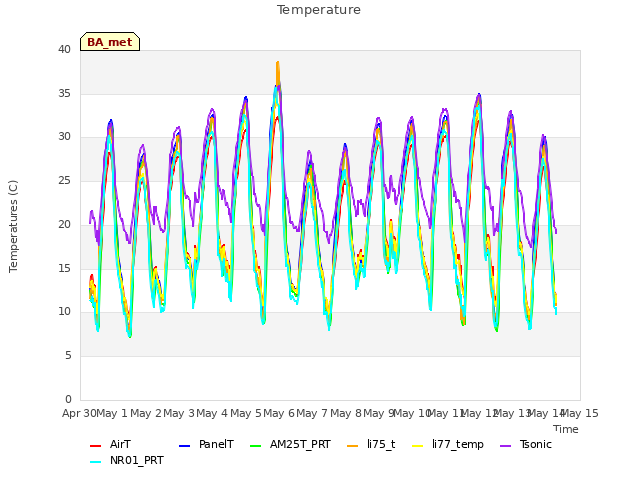Click the 35 y-axis tick label
Image resolution: width=640 pixels, height=480 pixels.
64,93
